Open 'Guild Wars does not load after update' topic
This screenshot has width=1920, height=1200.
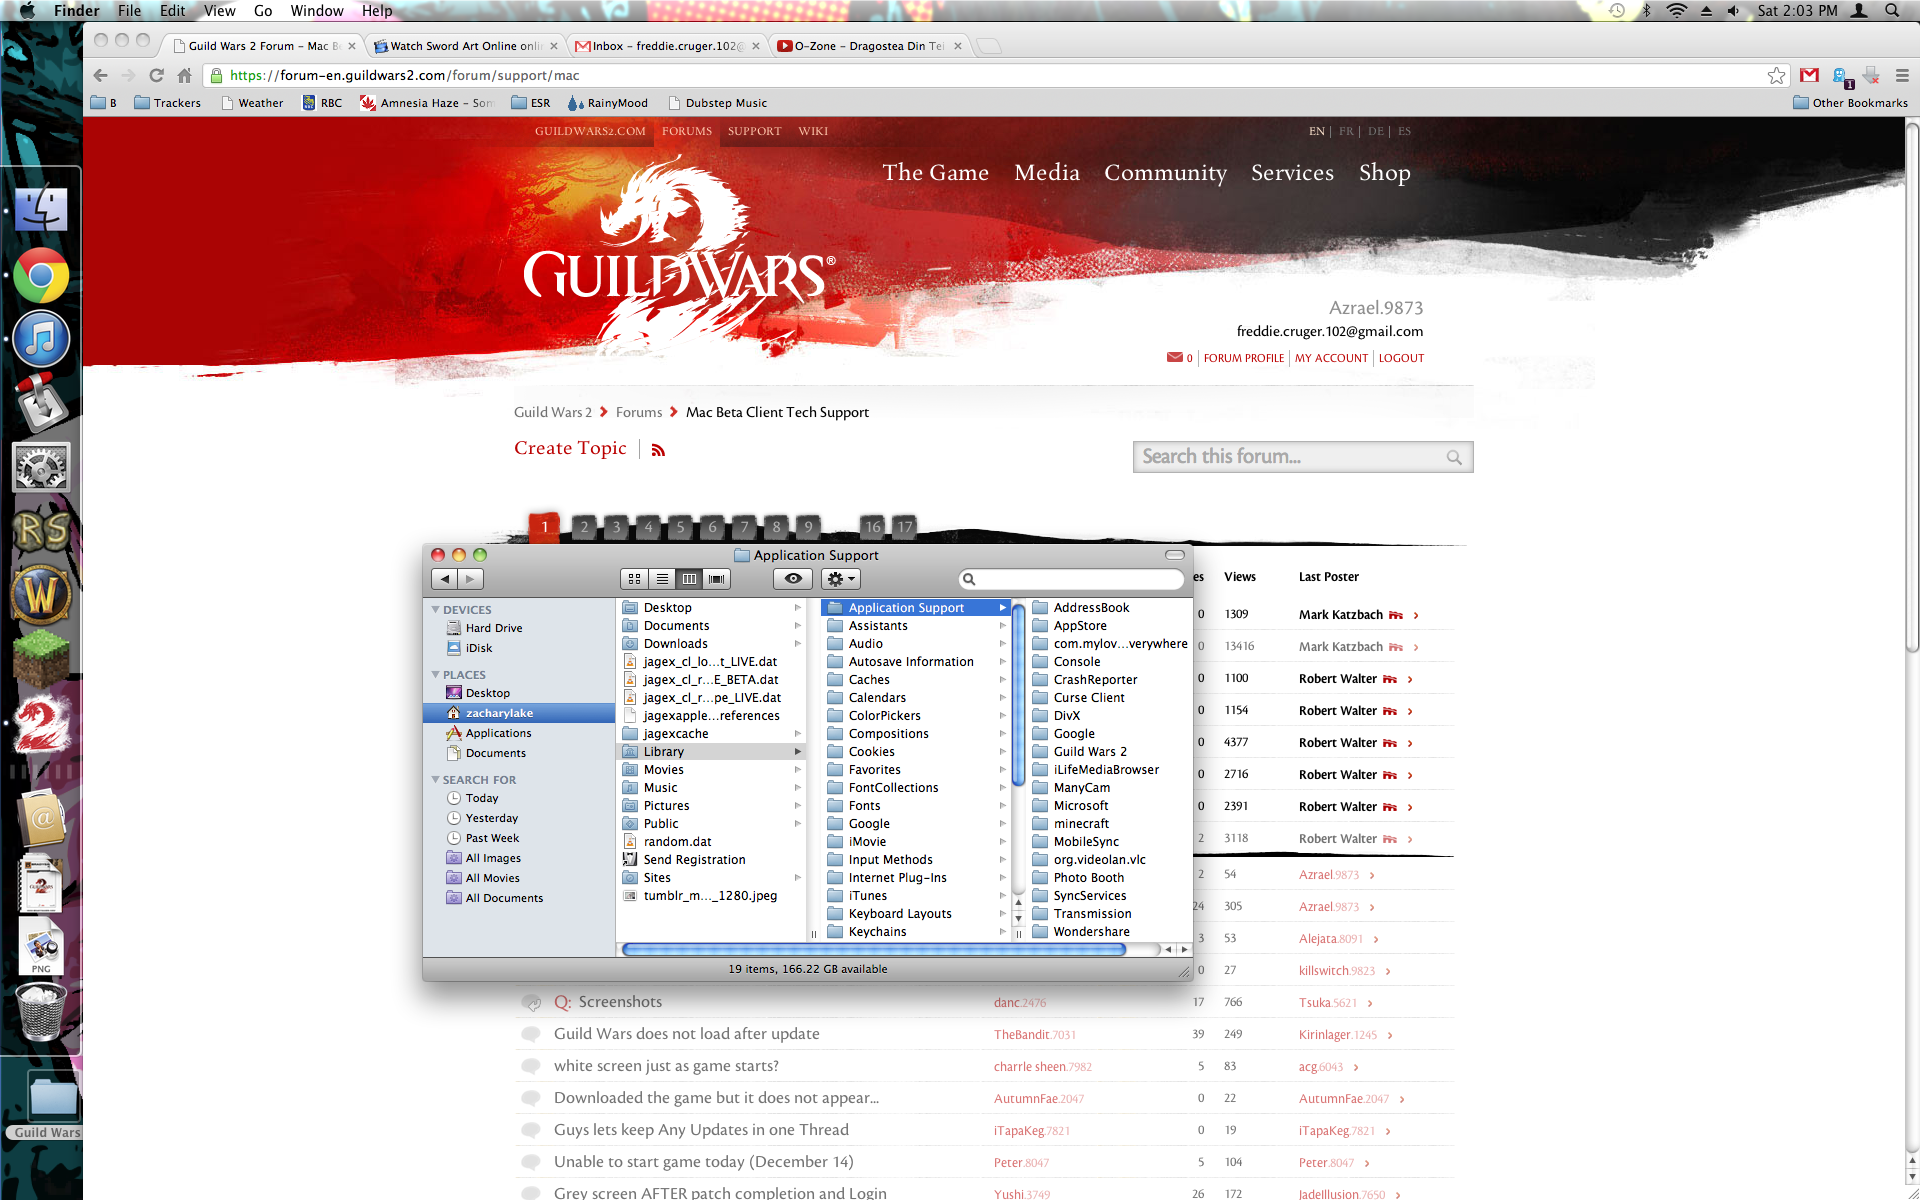coord(686,1034)
